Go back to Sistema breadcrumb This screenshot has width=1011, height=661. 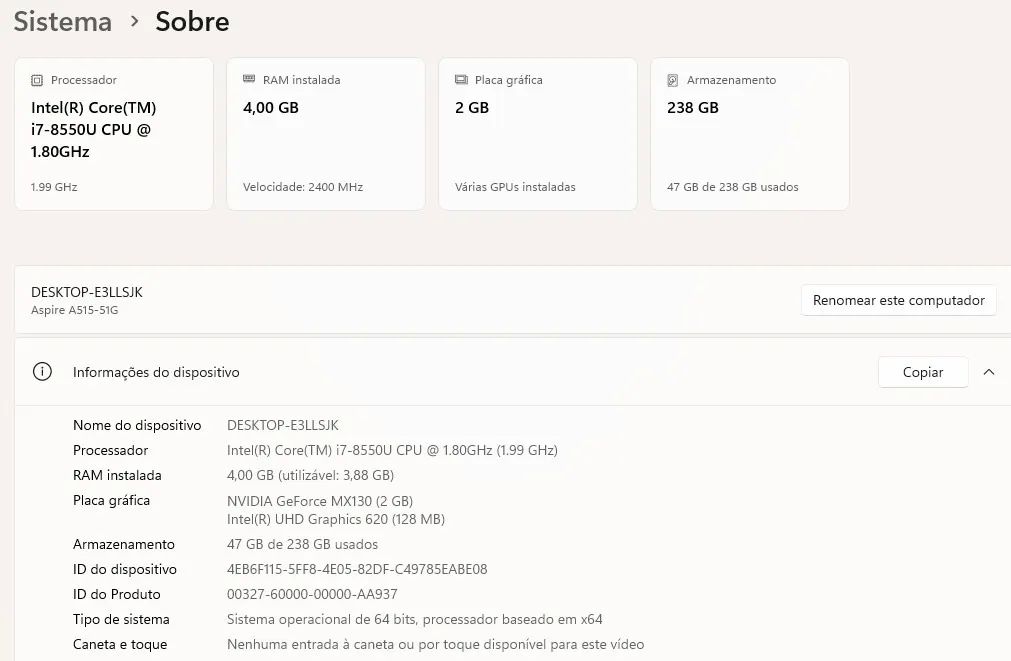tap(63, 21)
